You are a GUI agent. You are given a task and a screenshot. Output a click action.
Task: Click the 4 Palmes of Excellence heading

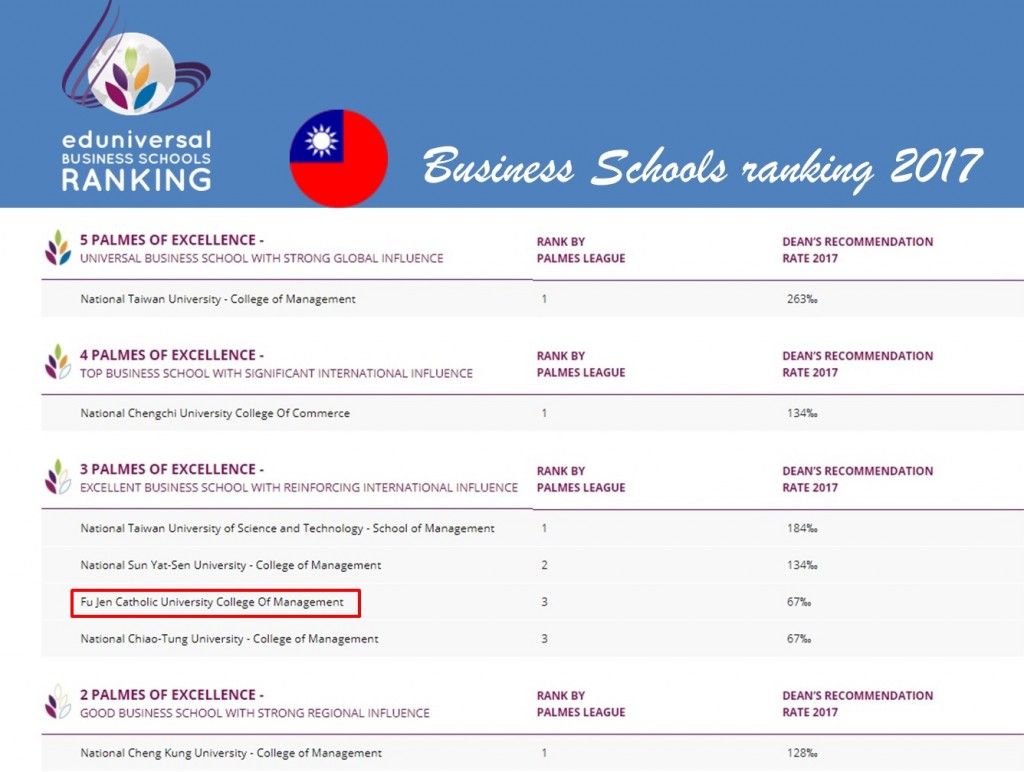pos(171,355)
